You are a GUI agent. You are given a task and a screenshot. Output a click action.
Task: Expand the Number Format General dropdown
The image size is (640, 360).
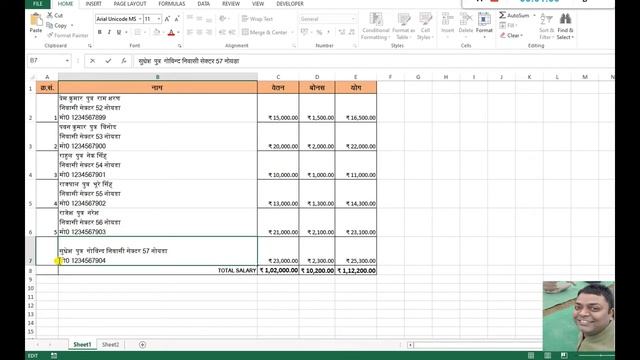pos(353,19)
